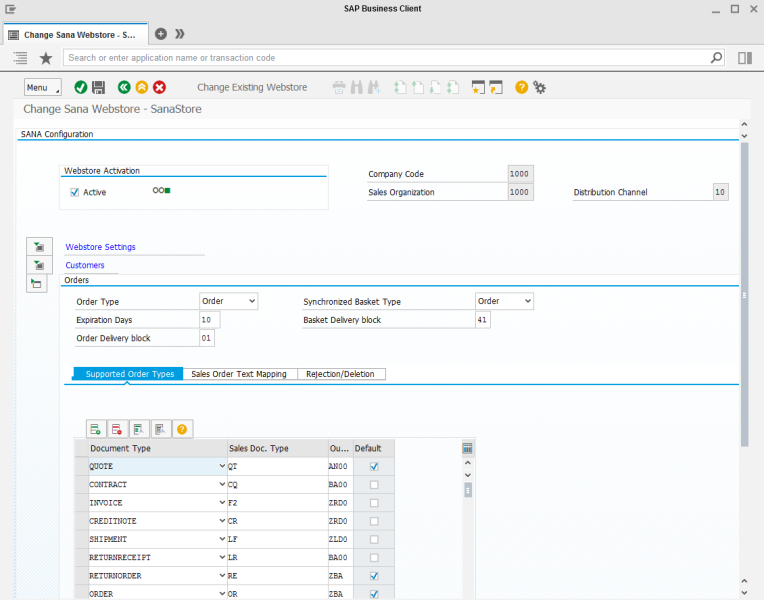The image size is (764, 600).
Task: Click table help question mark icon
Action: point(182,429)
